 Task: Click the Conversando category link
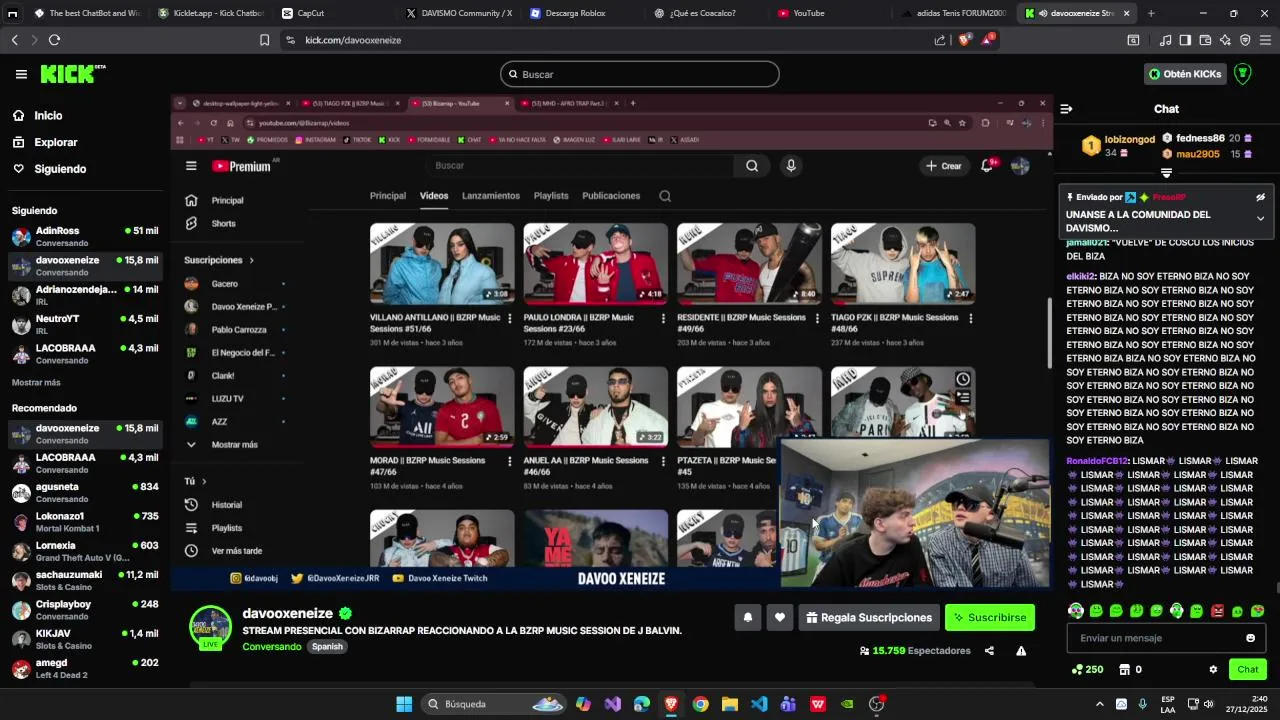272,647
